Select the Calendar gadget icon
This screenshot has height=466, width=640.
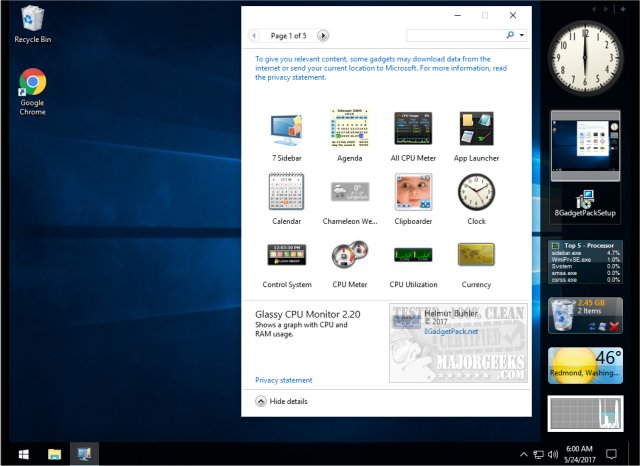pyautogui.click(x=286, y=192)
